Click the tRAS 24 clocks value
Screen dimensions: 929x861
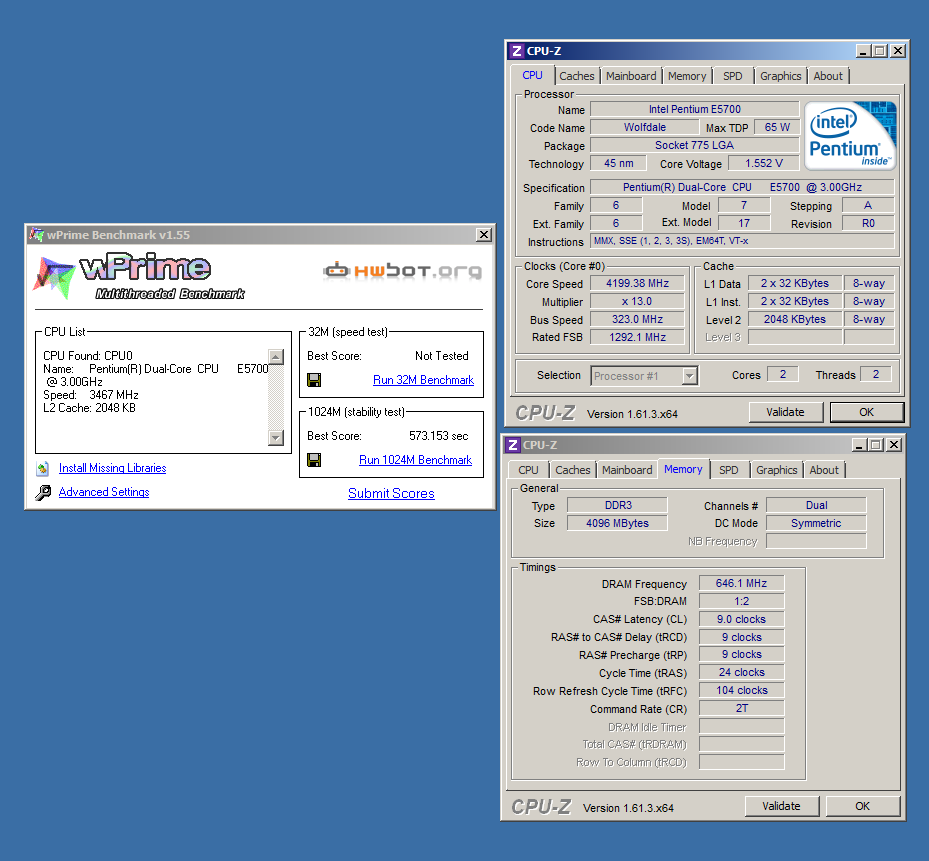coord(741,673)
